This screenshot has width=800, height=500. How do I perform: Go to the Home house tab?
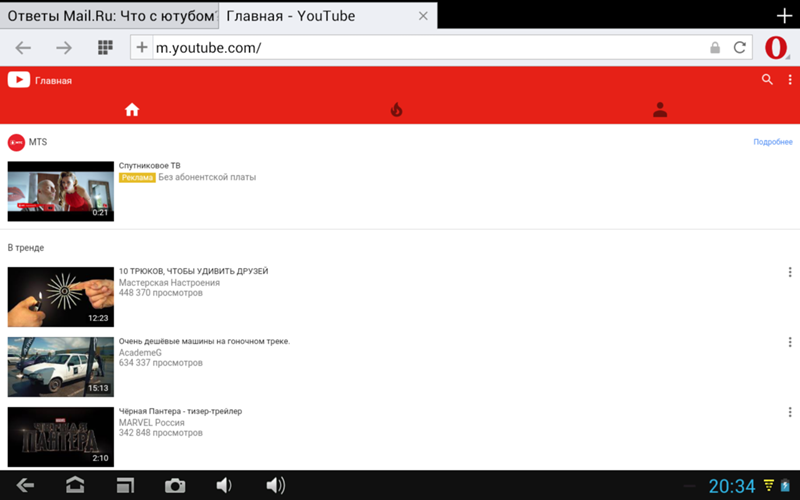132,110
